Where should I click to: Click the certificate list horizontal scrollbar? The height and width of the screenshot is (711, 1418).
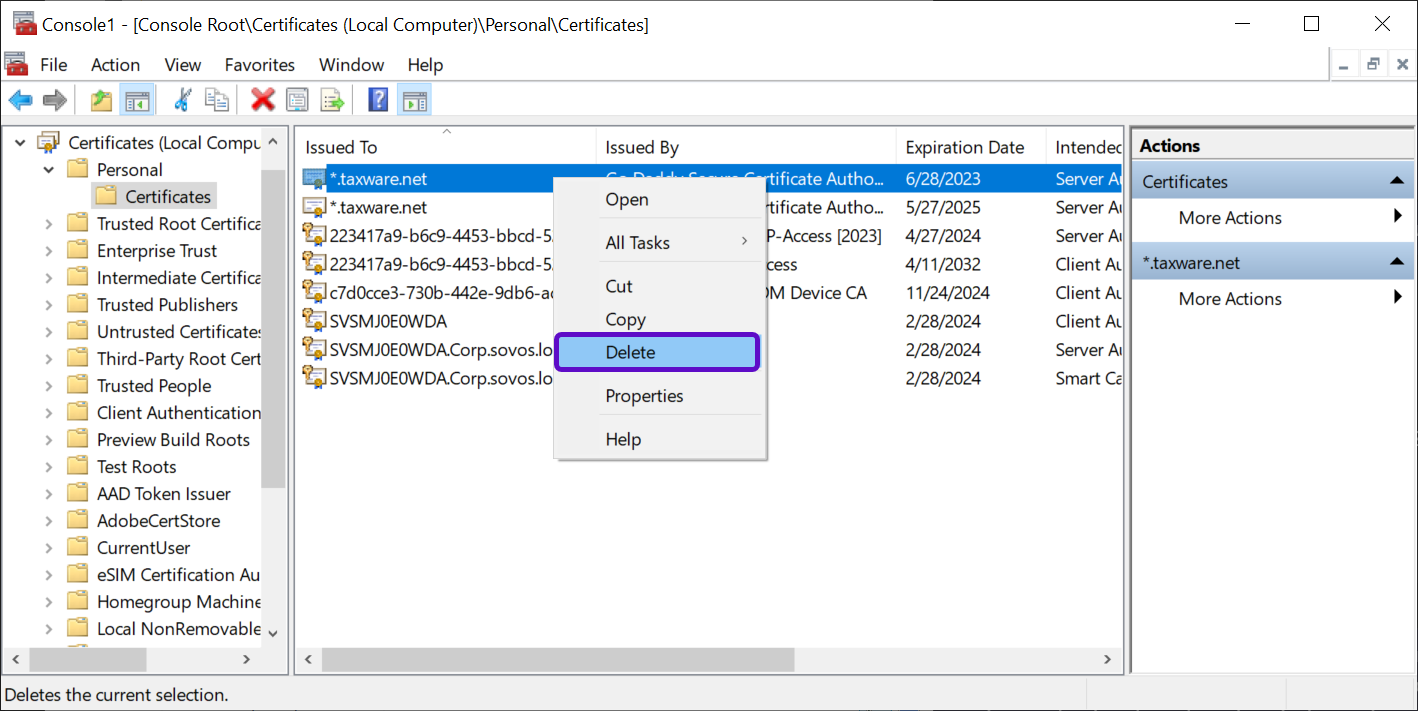click(x=558, y=660)
